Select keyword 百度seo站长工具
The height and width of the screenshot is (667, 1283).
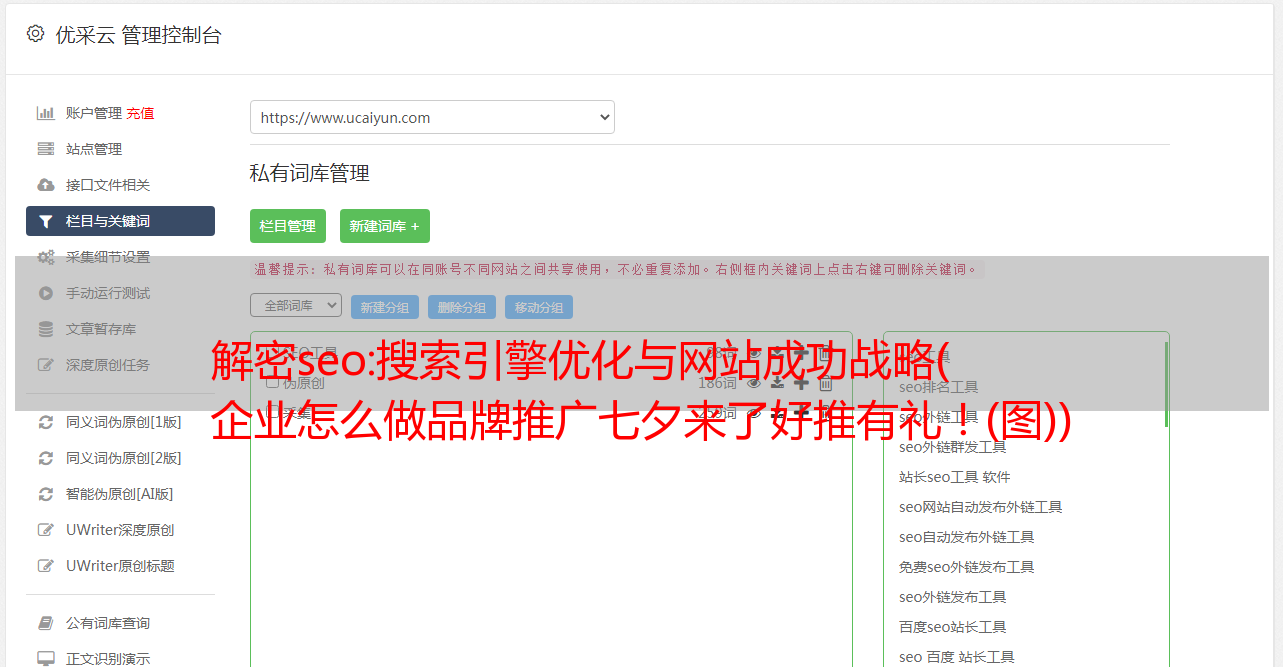(953, 627)
